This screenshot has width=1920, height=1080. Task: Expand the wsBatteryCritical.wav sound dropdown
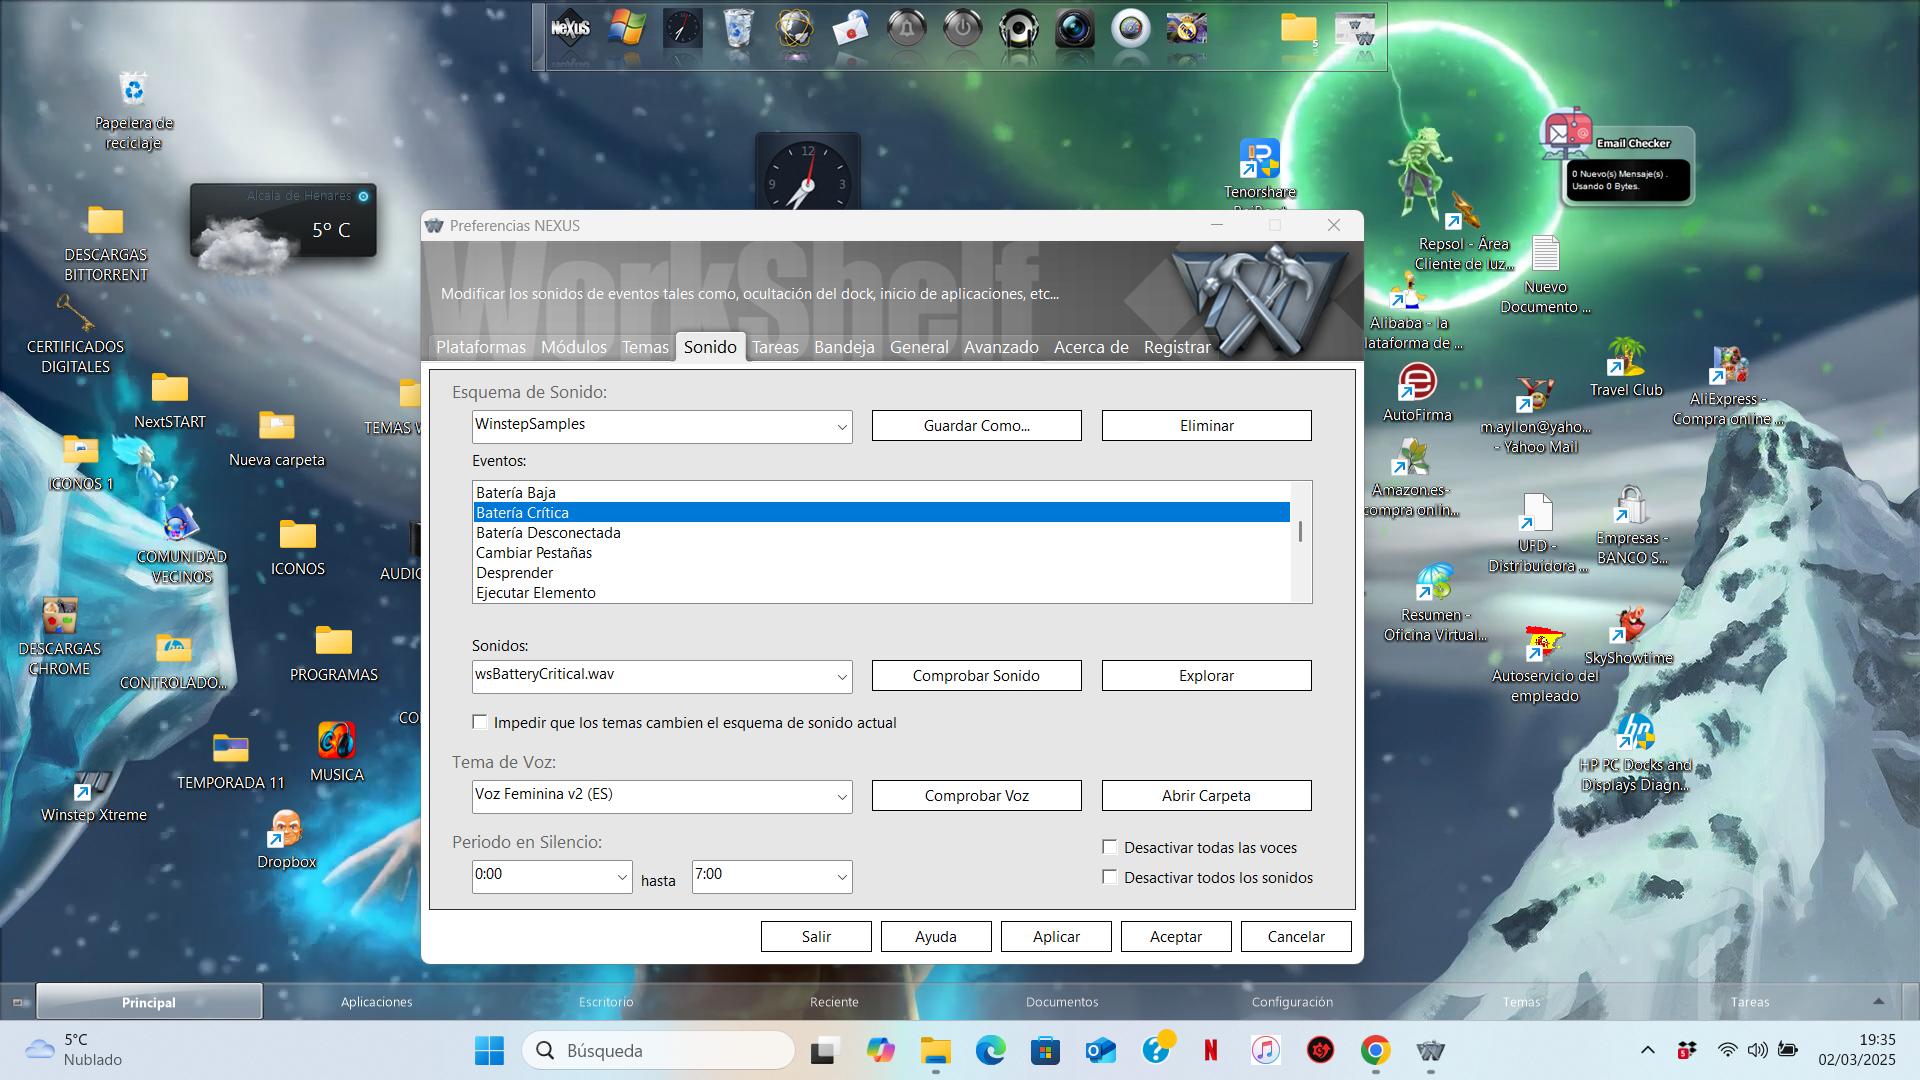(x=841, y=677)
